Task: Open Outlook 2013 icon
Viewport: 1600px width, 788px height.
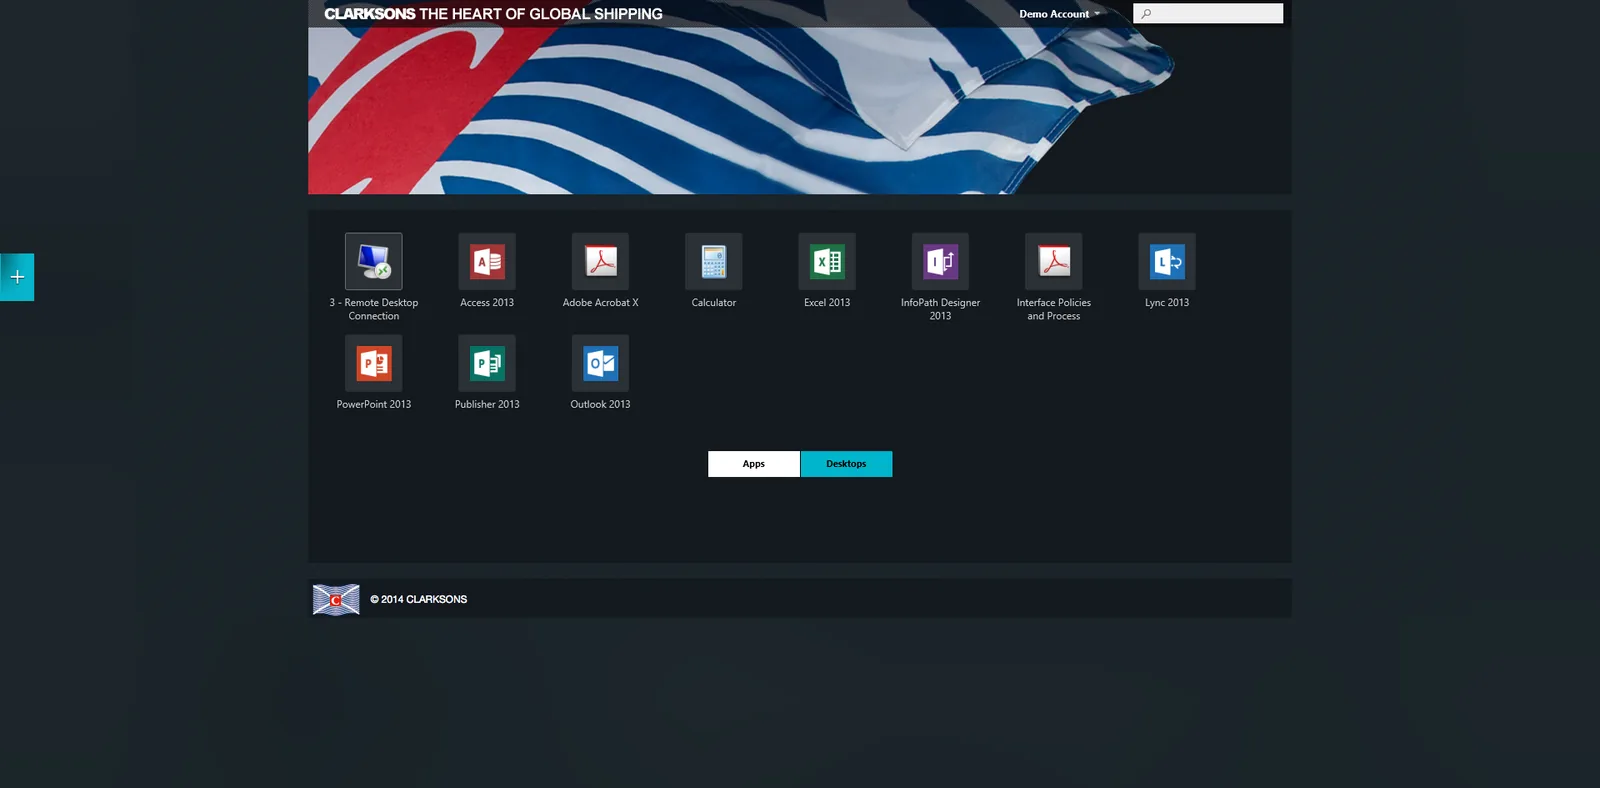Action: pos(600,363)
